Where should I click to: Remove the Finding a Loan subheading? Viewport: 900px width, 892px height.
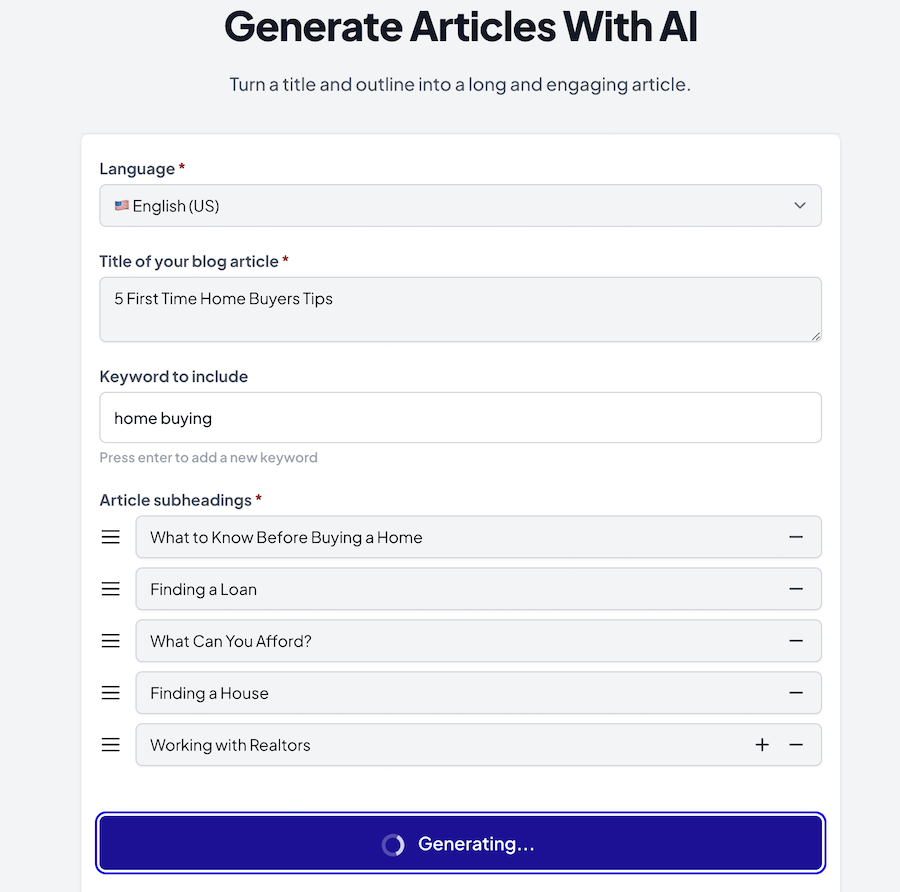click(796, 589)
